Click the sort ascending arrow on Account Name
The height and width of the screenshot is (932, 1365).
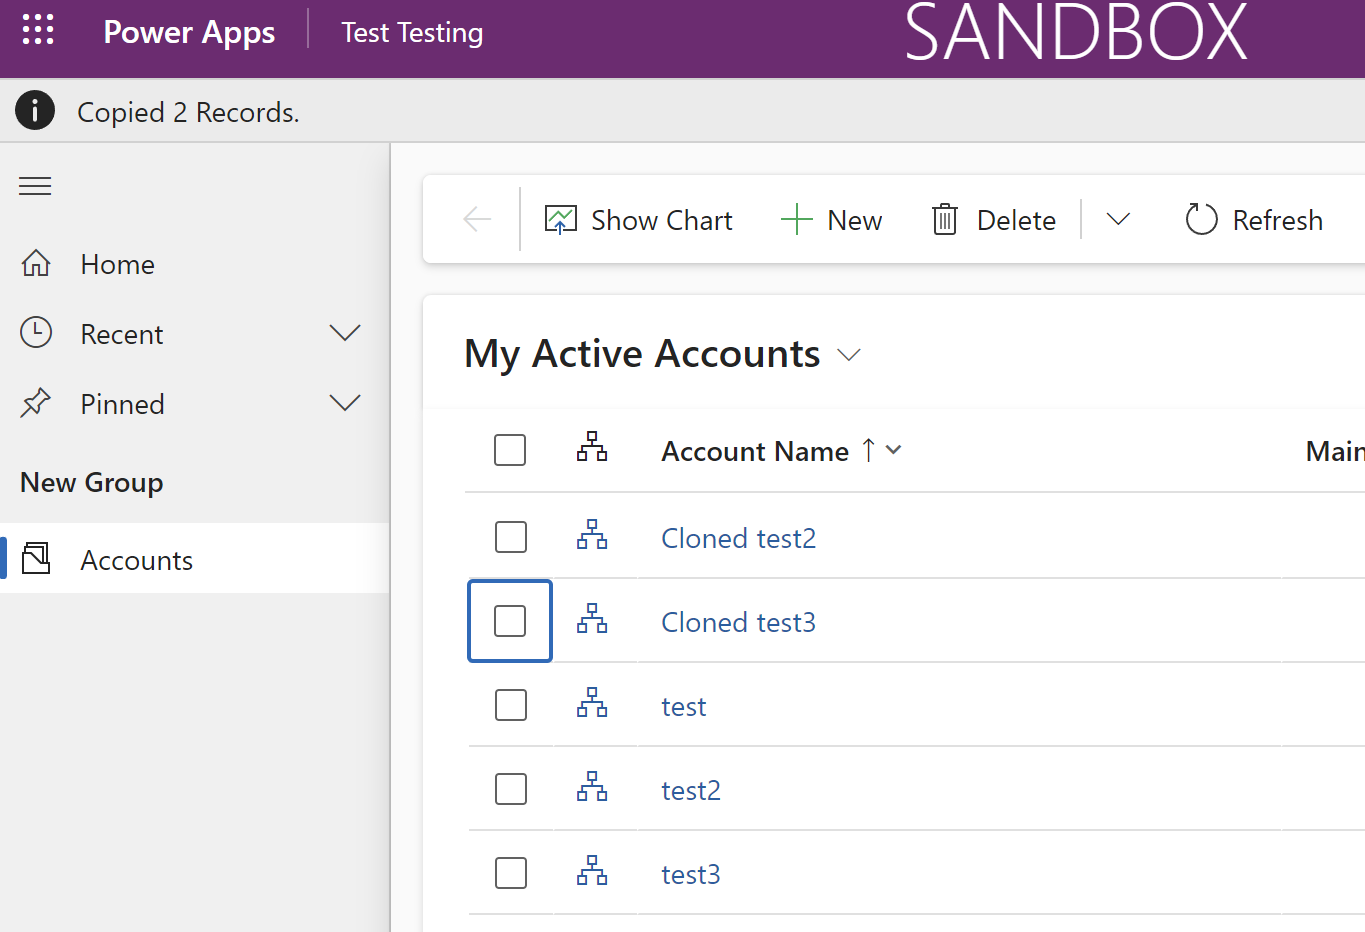point(868,450)
